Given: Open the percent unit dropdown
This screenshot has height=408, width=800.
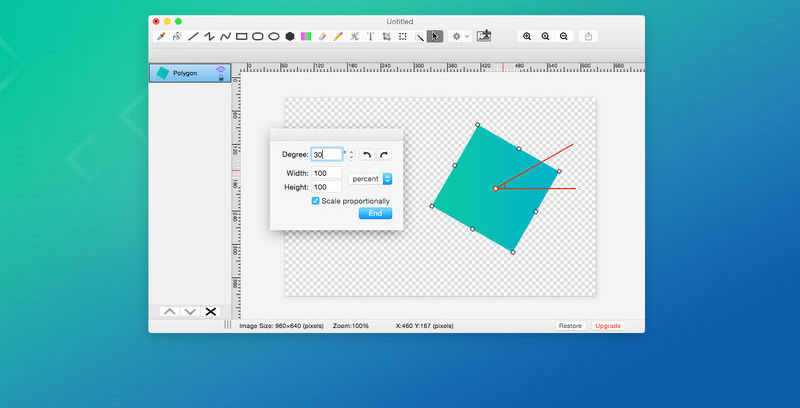Looking at the screenshot, I should coord(371,178).
